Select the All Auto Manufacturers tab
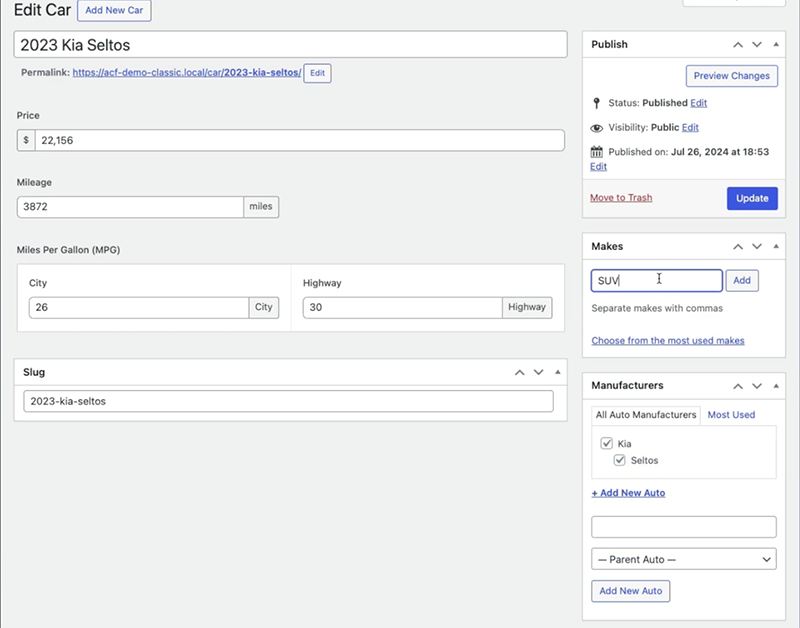 pos(645,414)
